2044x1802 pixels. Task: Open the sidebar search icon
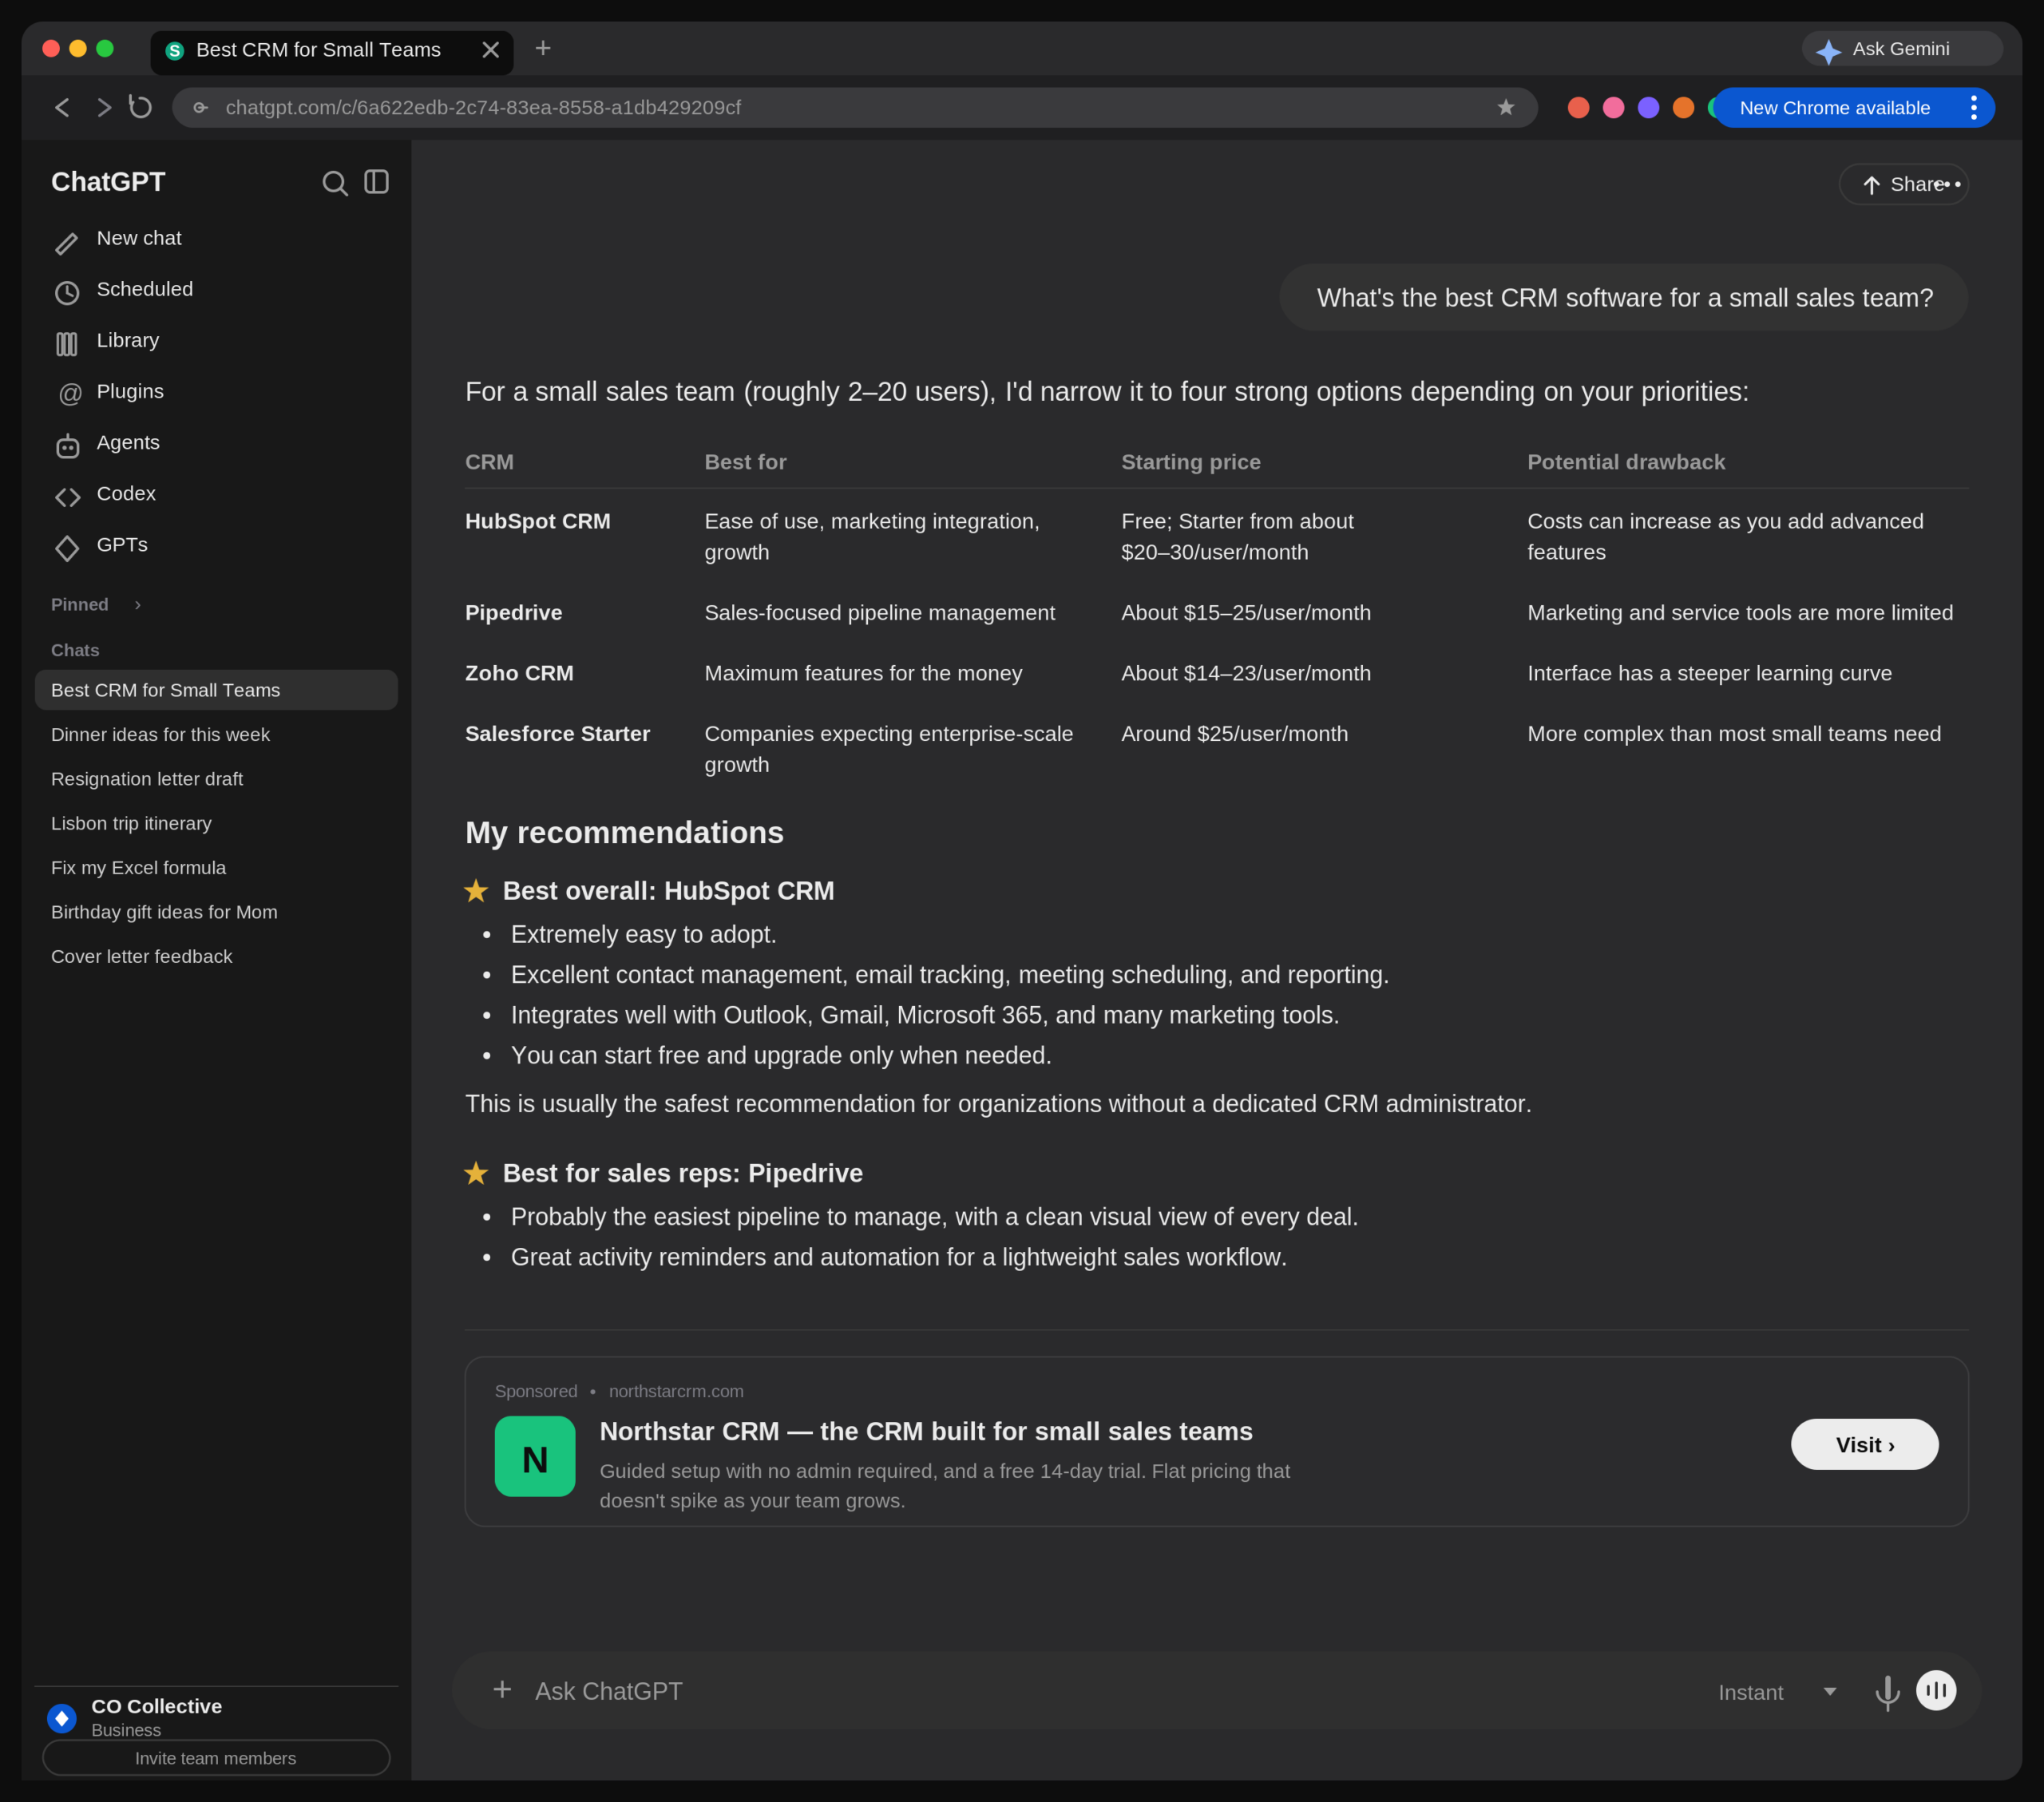click(x=334, y=183)
